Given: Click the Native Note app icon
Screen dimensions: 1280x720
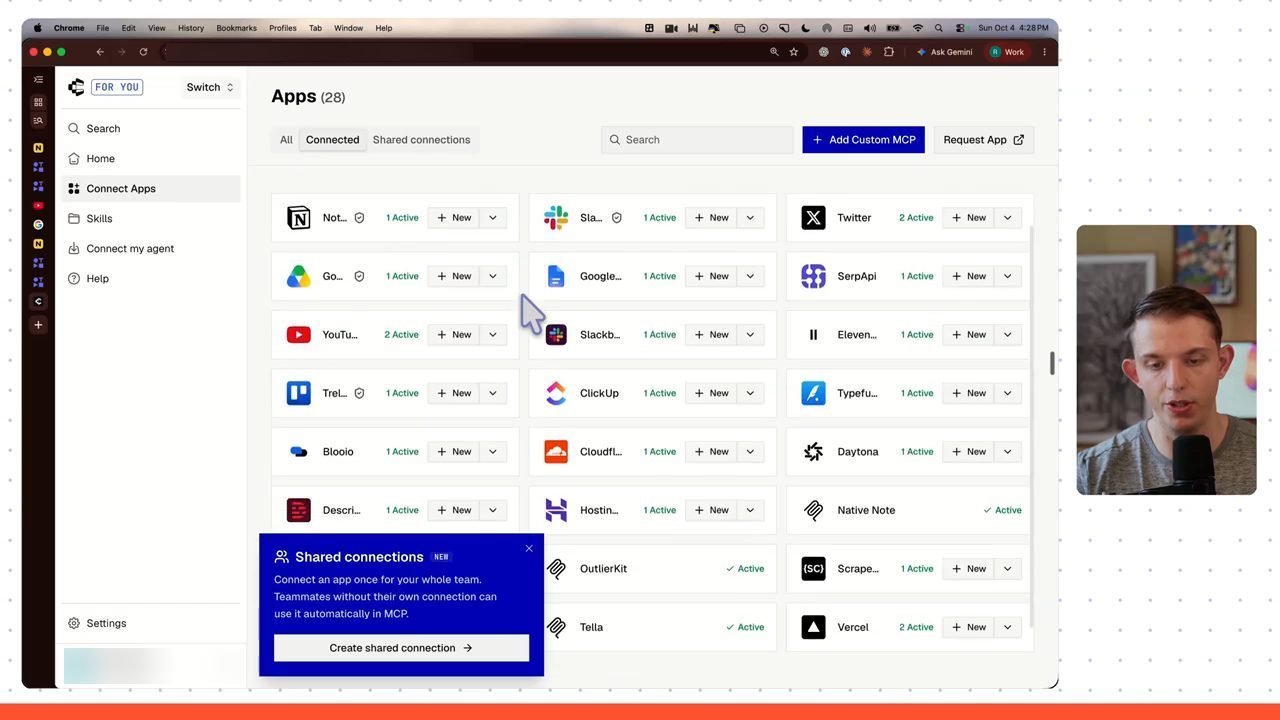Looking at the screenshot, I should 813,510.
